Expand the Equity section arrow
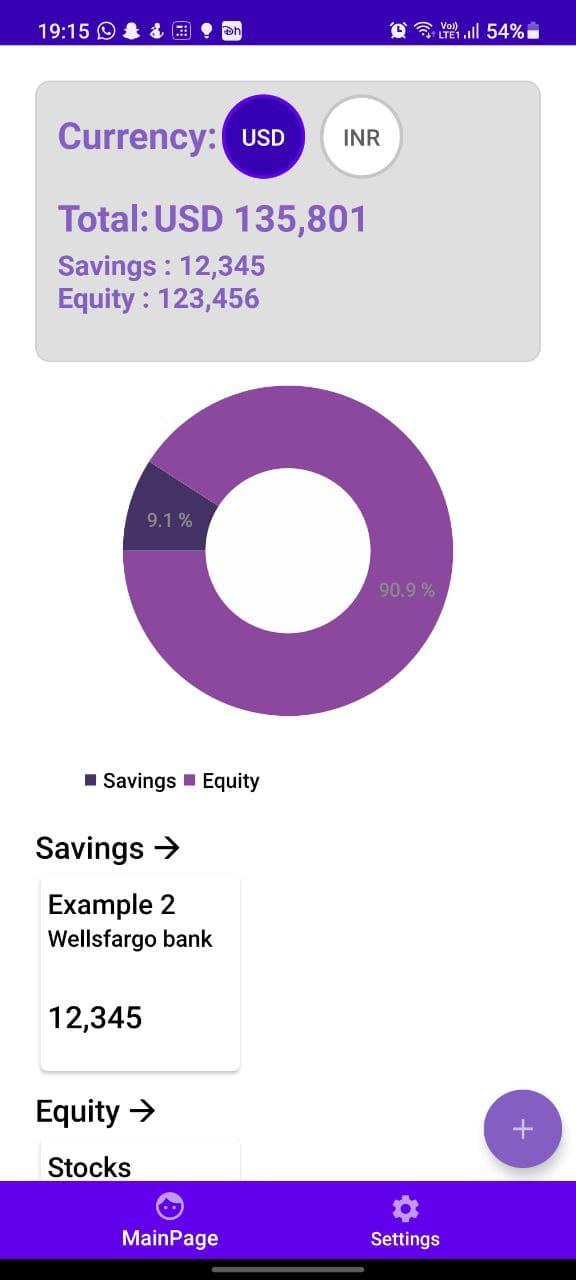The width and height of the screenshot is (576, 1280). [143, 1111]
